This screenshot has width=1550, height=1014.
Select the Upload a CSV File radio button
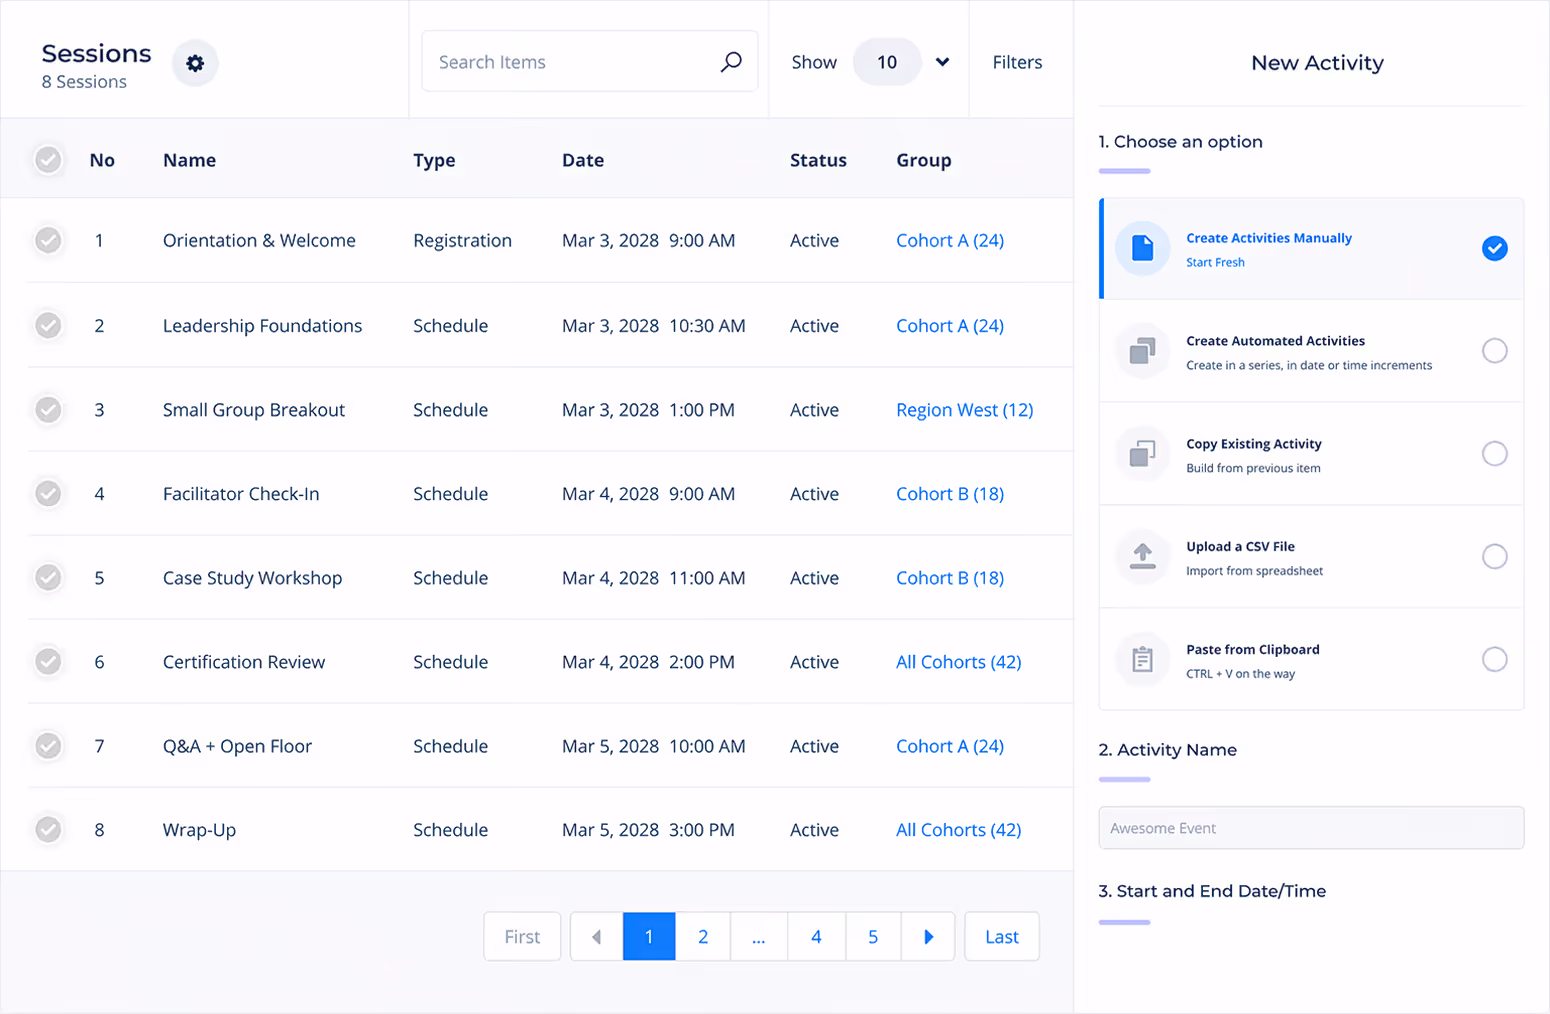tap(1495, 556)
